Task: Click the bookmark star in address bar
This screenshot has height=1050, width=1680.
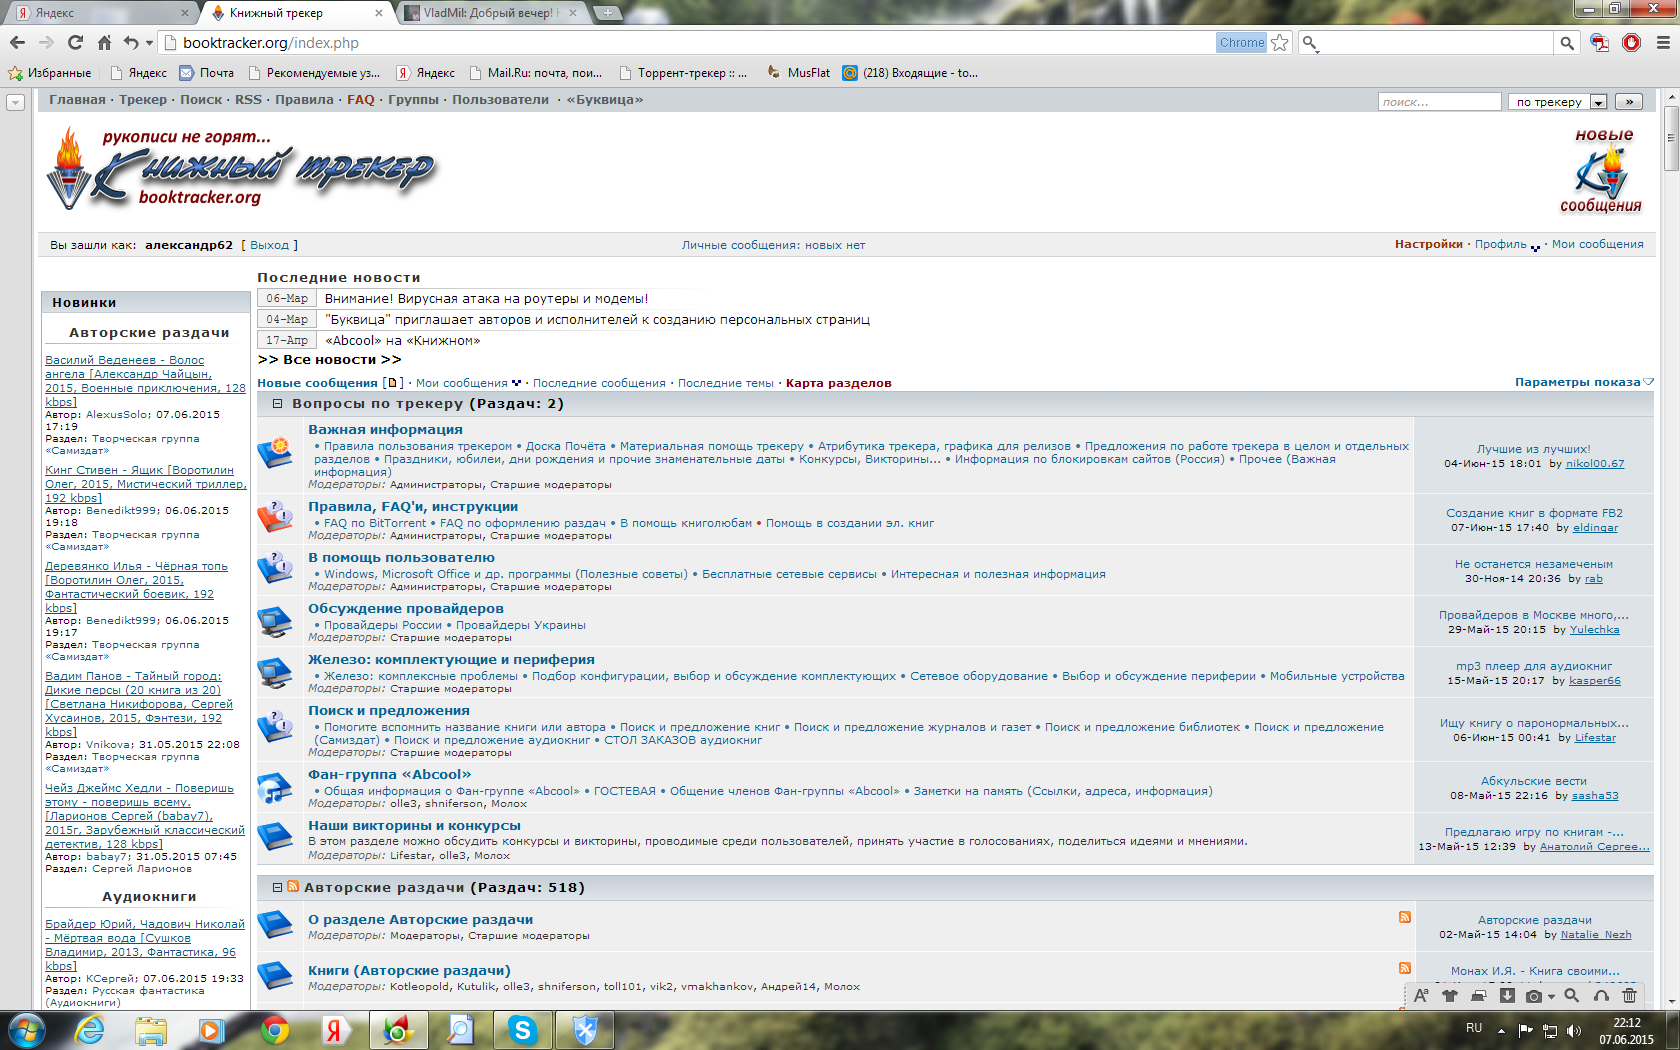Action: coord(1280,43)
